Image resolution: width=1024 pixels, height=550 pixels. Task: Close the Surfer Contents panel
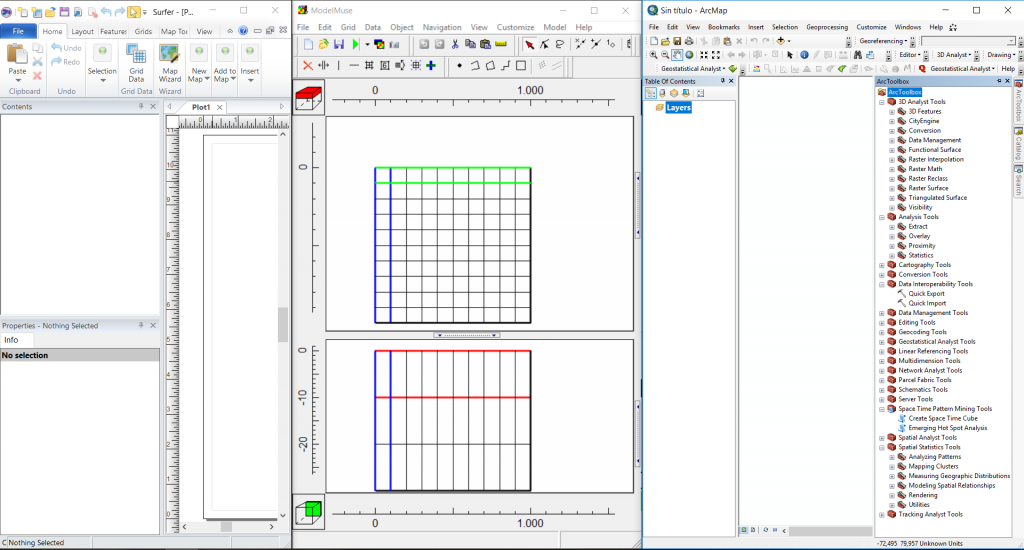coord(153,106)
